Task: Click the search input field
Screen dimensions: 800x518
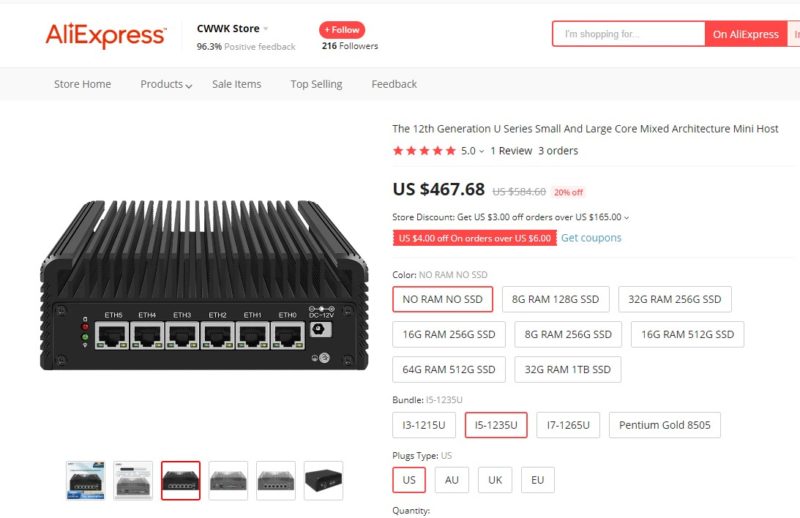Action: pyautogui.click(x=628, y=34)
